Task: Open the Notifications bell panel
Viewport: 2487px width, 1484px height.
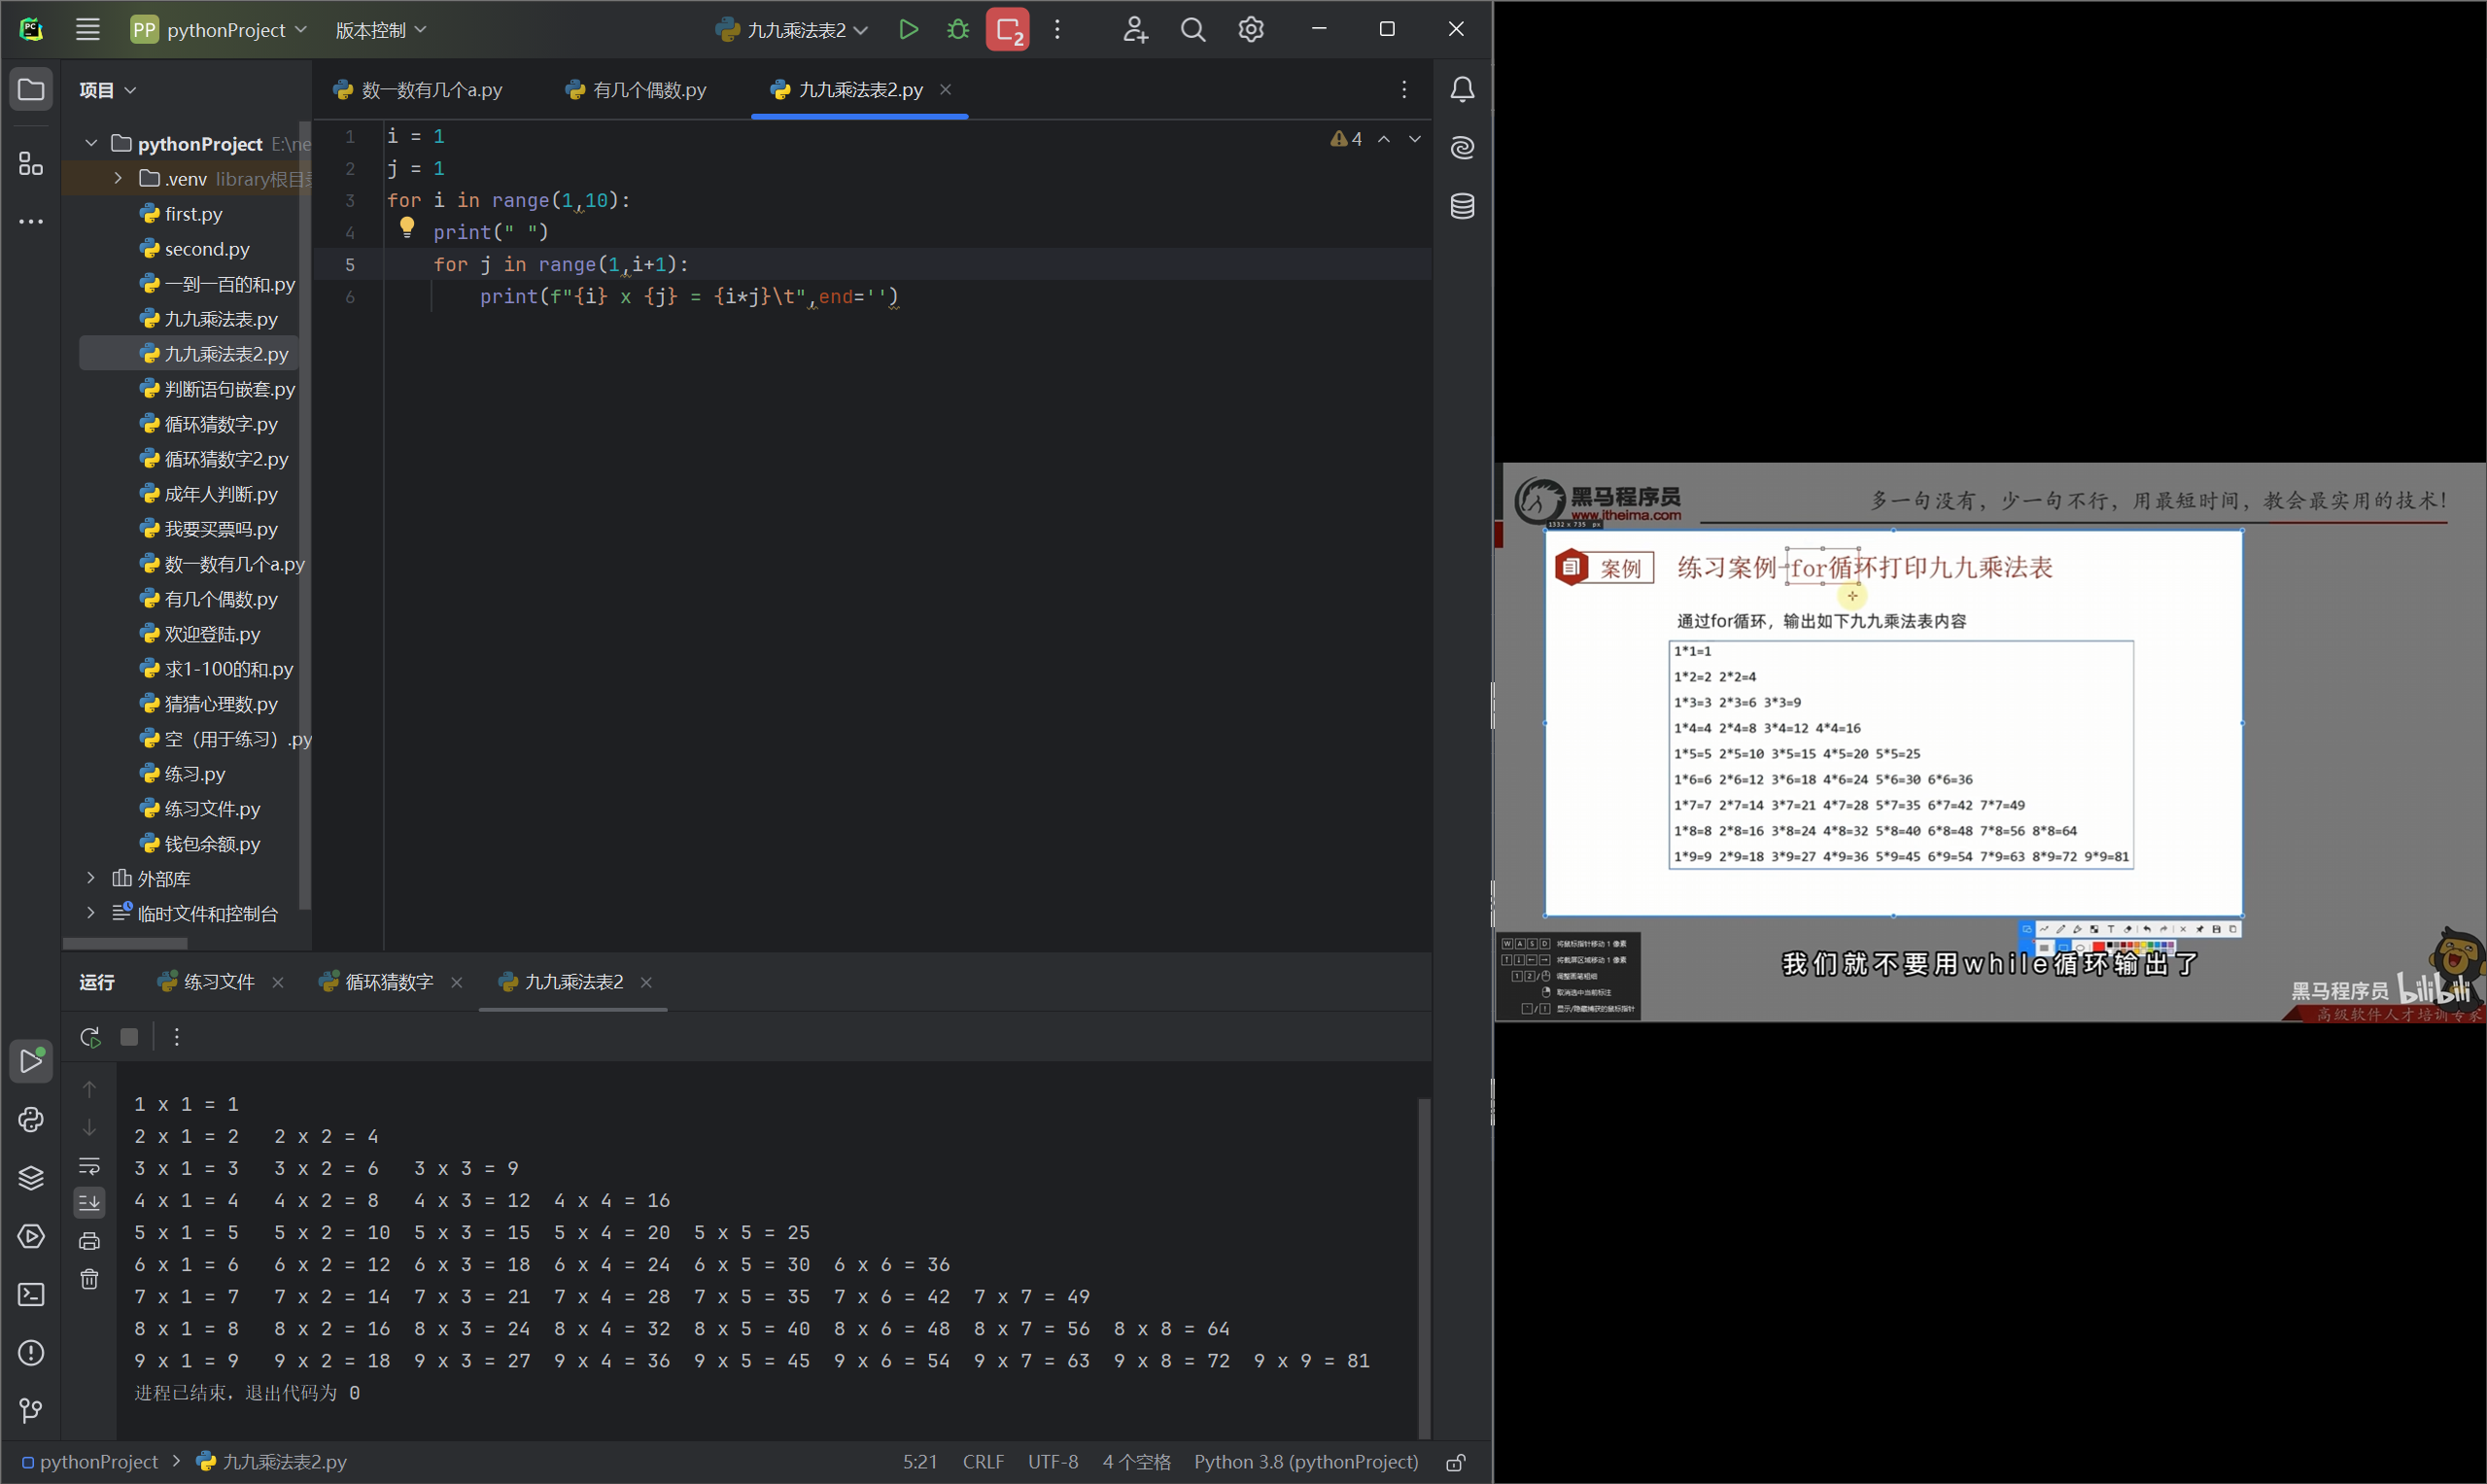Action: [x=1462, y=90]
